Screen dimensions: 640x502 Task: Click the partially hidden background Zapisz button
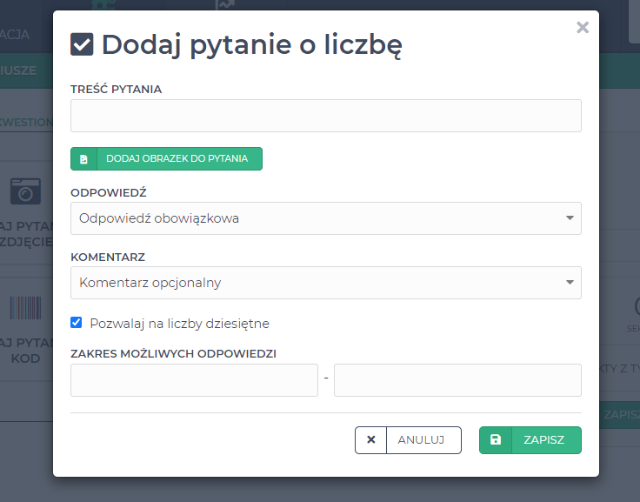(619, 413)
